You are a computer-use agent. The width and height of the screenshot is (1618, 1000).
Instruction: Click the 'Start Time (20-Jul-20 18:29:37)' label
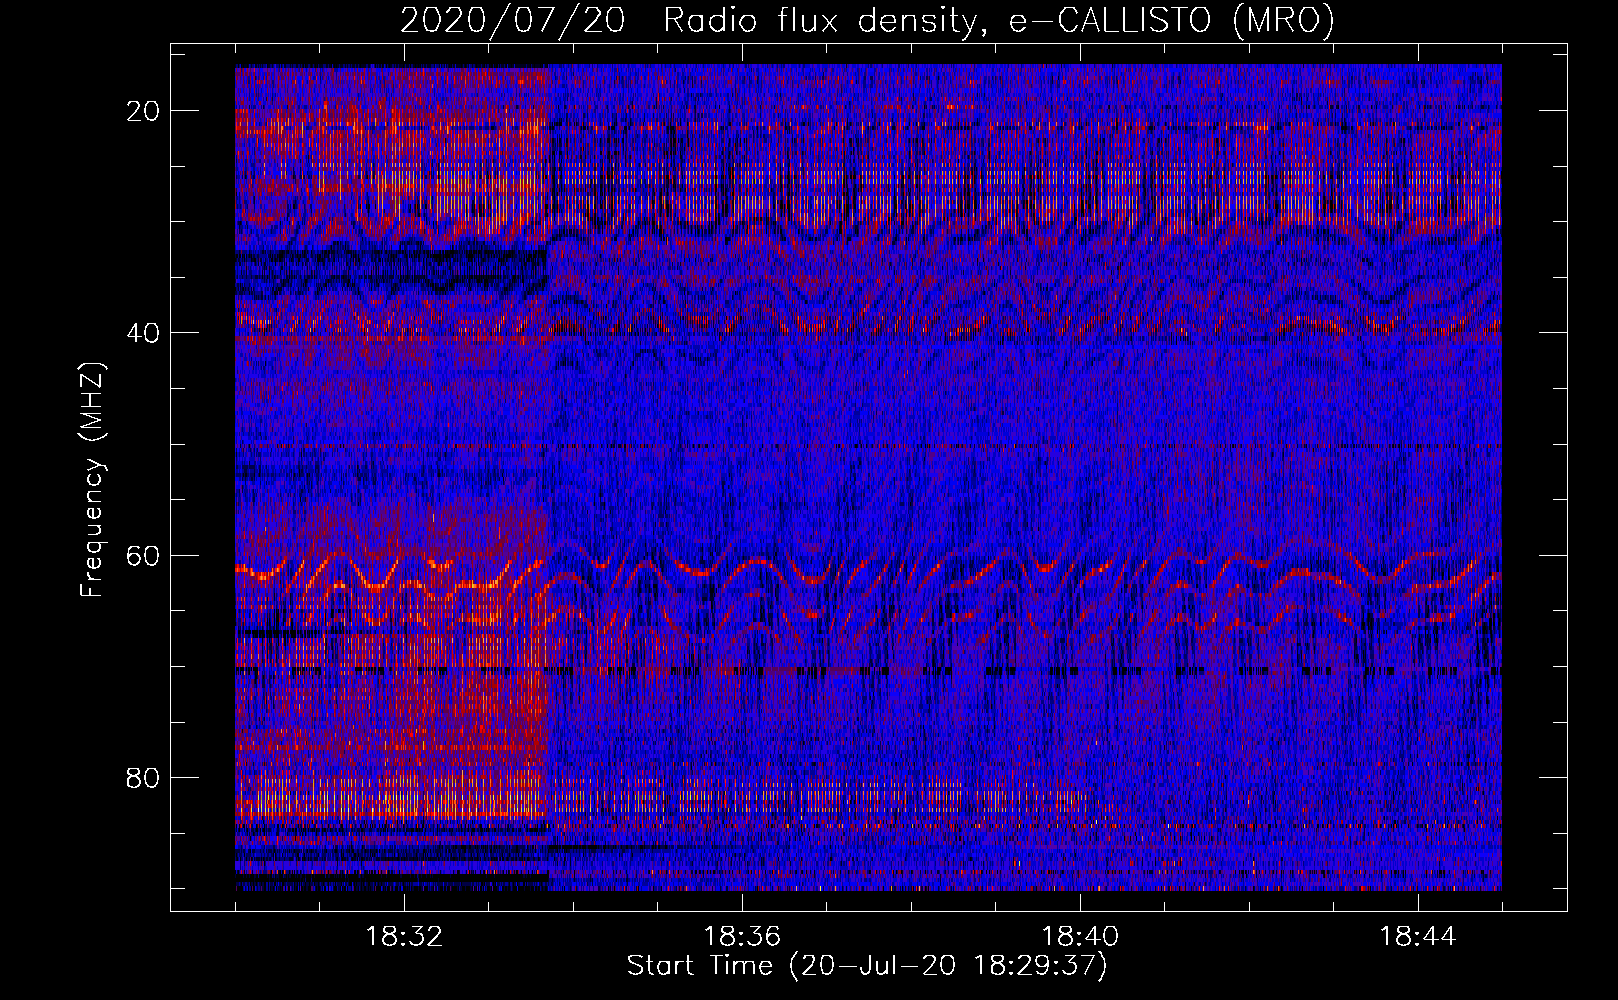click(867, 966)
